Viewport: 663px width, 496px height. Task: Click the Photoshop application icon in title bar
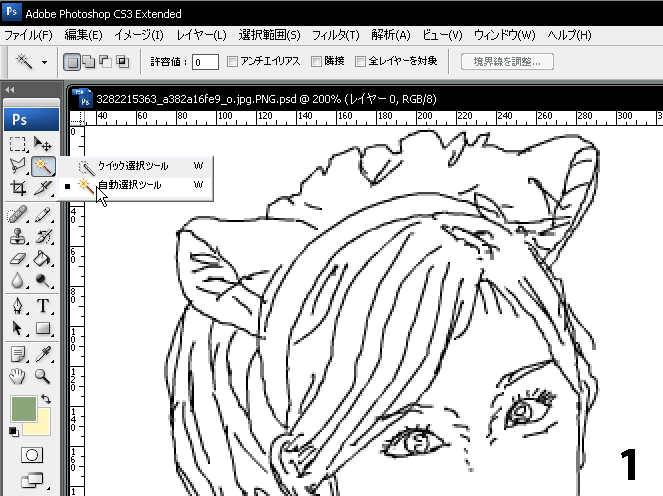coord(11,12)
